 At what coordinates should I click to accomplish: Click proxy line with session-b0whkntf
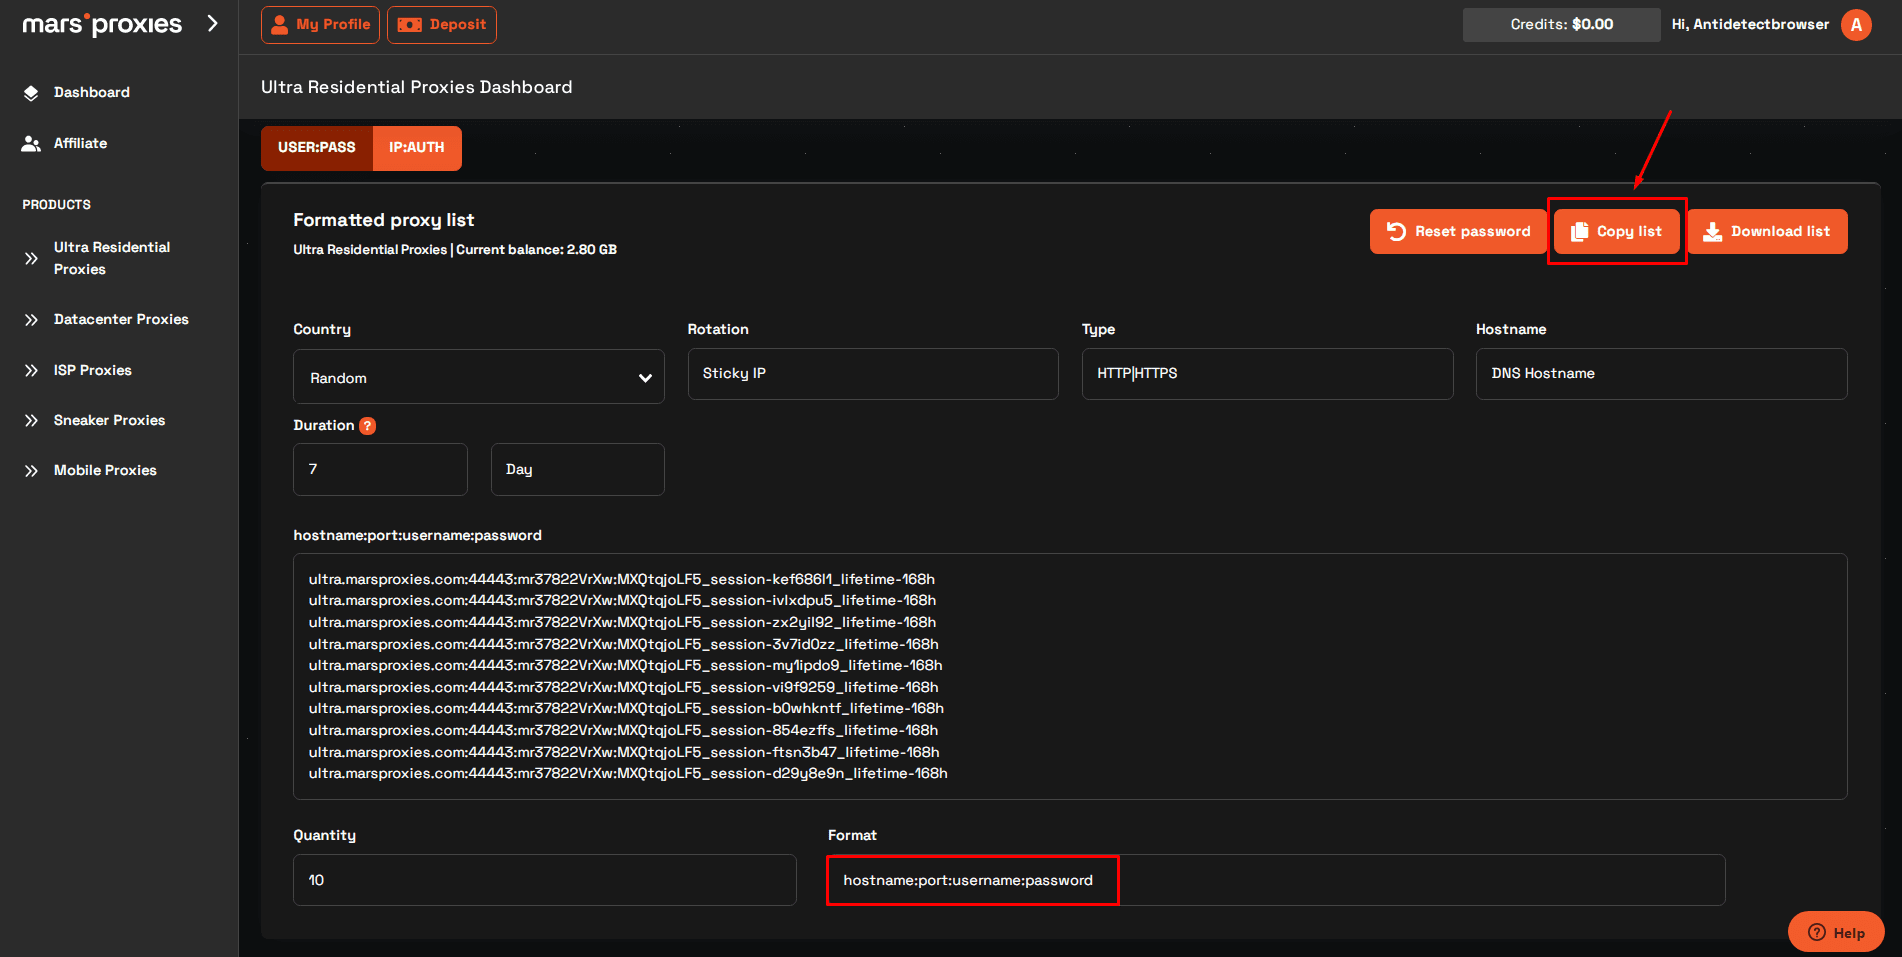coord(626,708)
